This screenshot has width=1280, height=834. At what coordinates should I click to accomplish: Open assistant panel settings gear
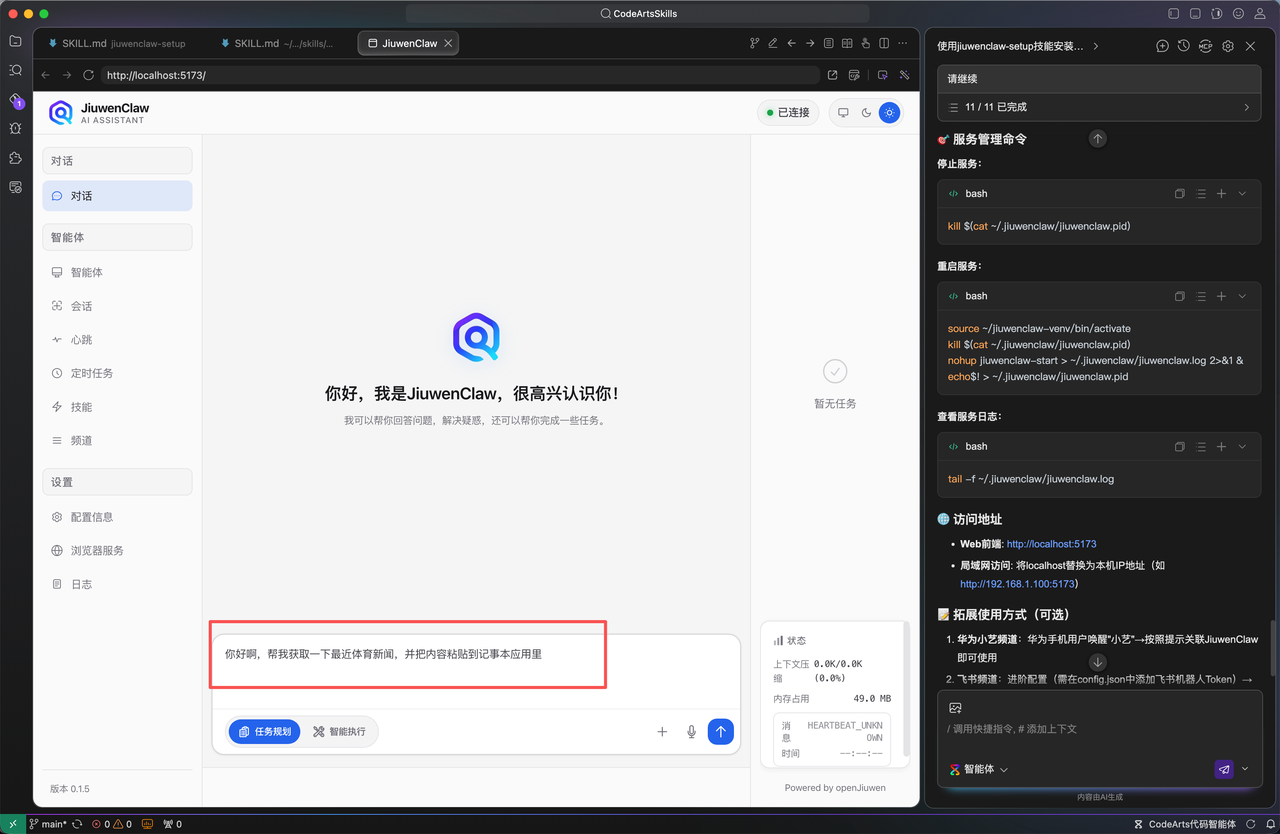(x=1228, y=46)
